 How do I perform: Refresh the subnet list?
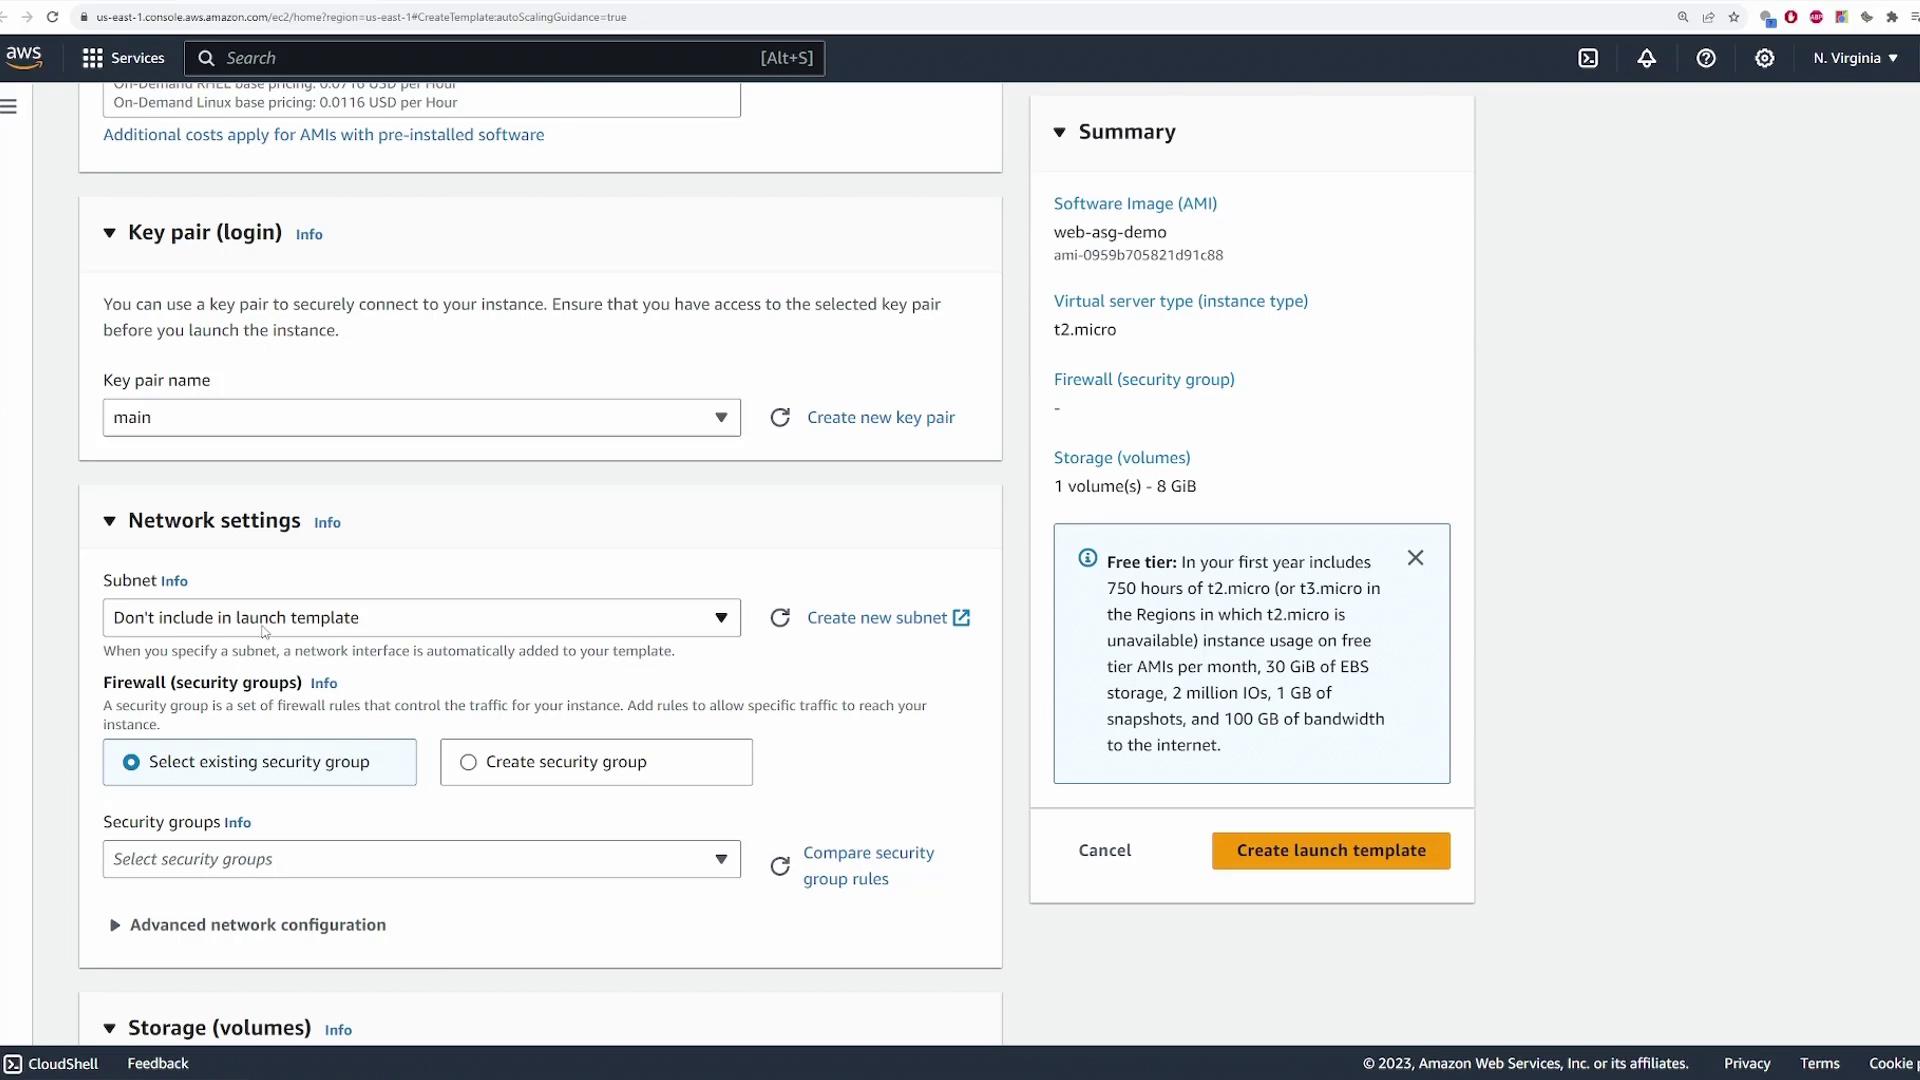(780, 618)
